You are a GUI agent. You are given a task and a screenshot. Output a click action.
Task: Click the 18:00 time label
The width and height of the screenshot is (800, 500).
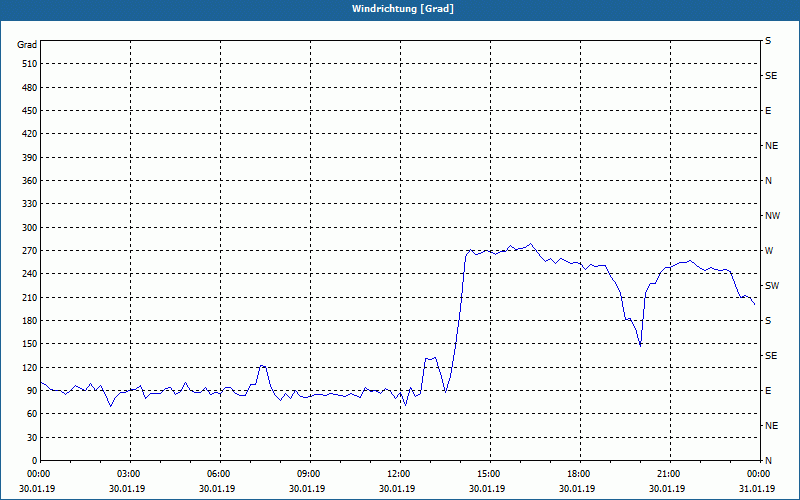click(x=581, y=474)
